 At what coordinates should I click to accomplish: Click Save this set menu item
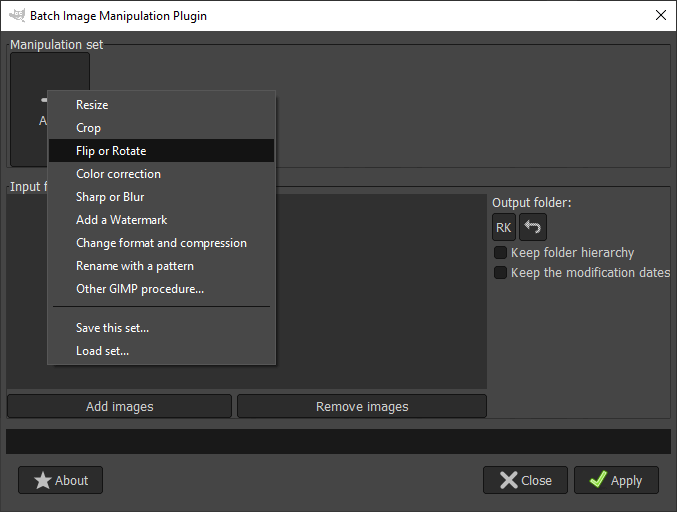click(x=161, y=328)
